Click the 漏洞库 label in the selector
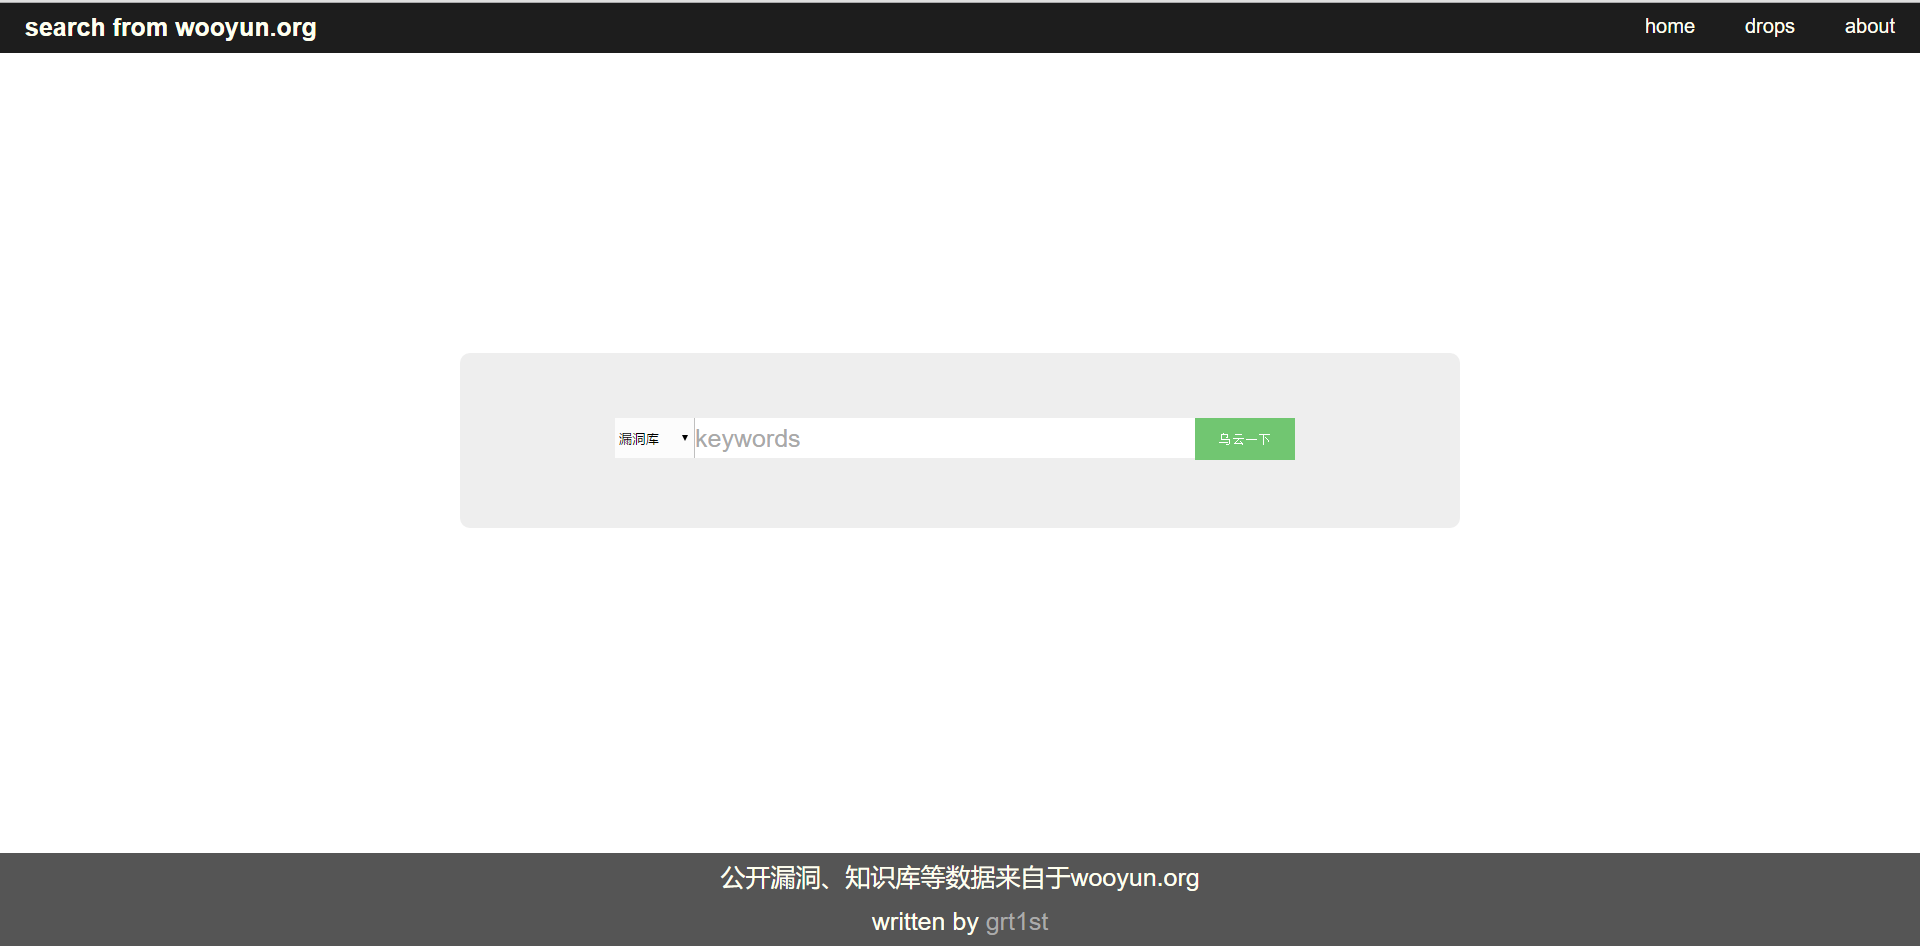Screen dimensions: 1920x946 (639, 439)
